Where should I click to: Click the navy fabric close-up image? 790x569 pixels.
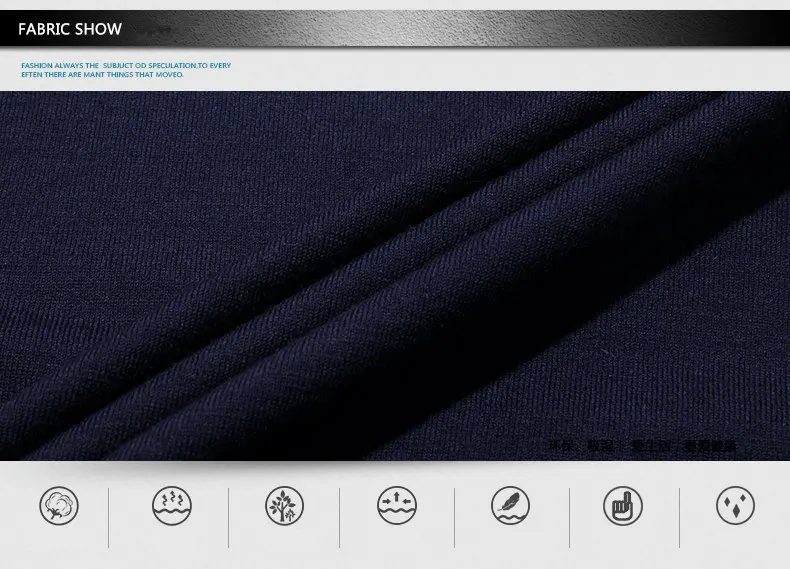(395, 276)
